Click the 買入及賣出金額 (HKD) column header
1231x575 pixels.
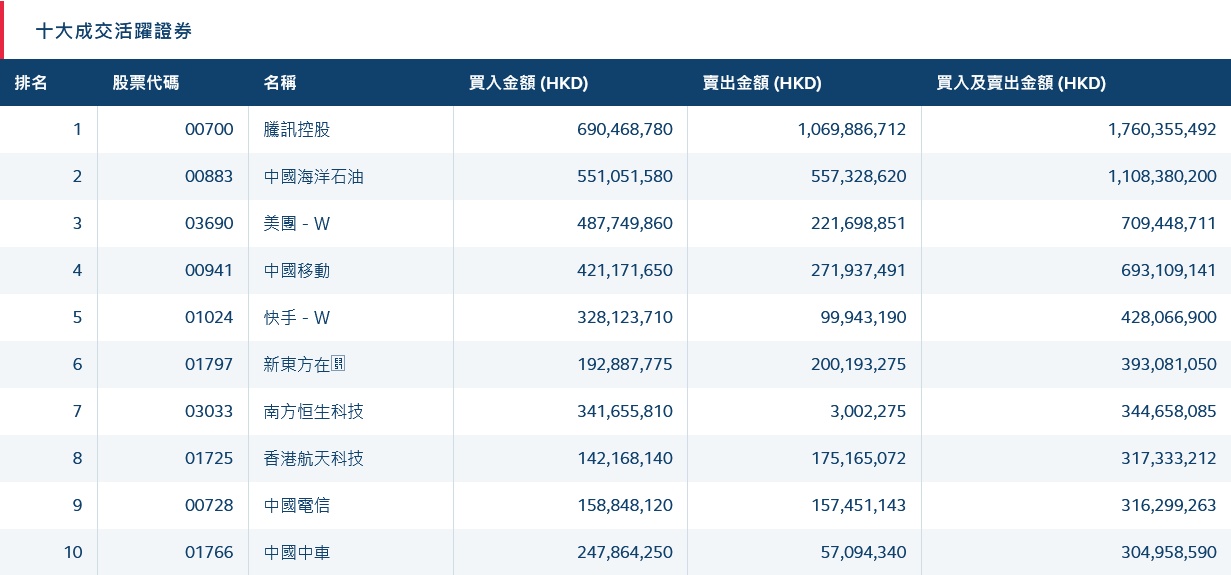pos(1021,83)
